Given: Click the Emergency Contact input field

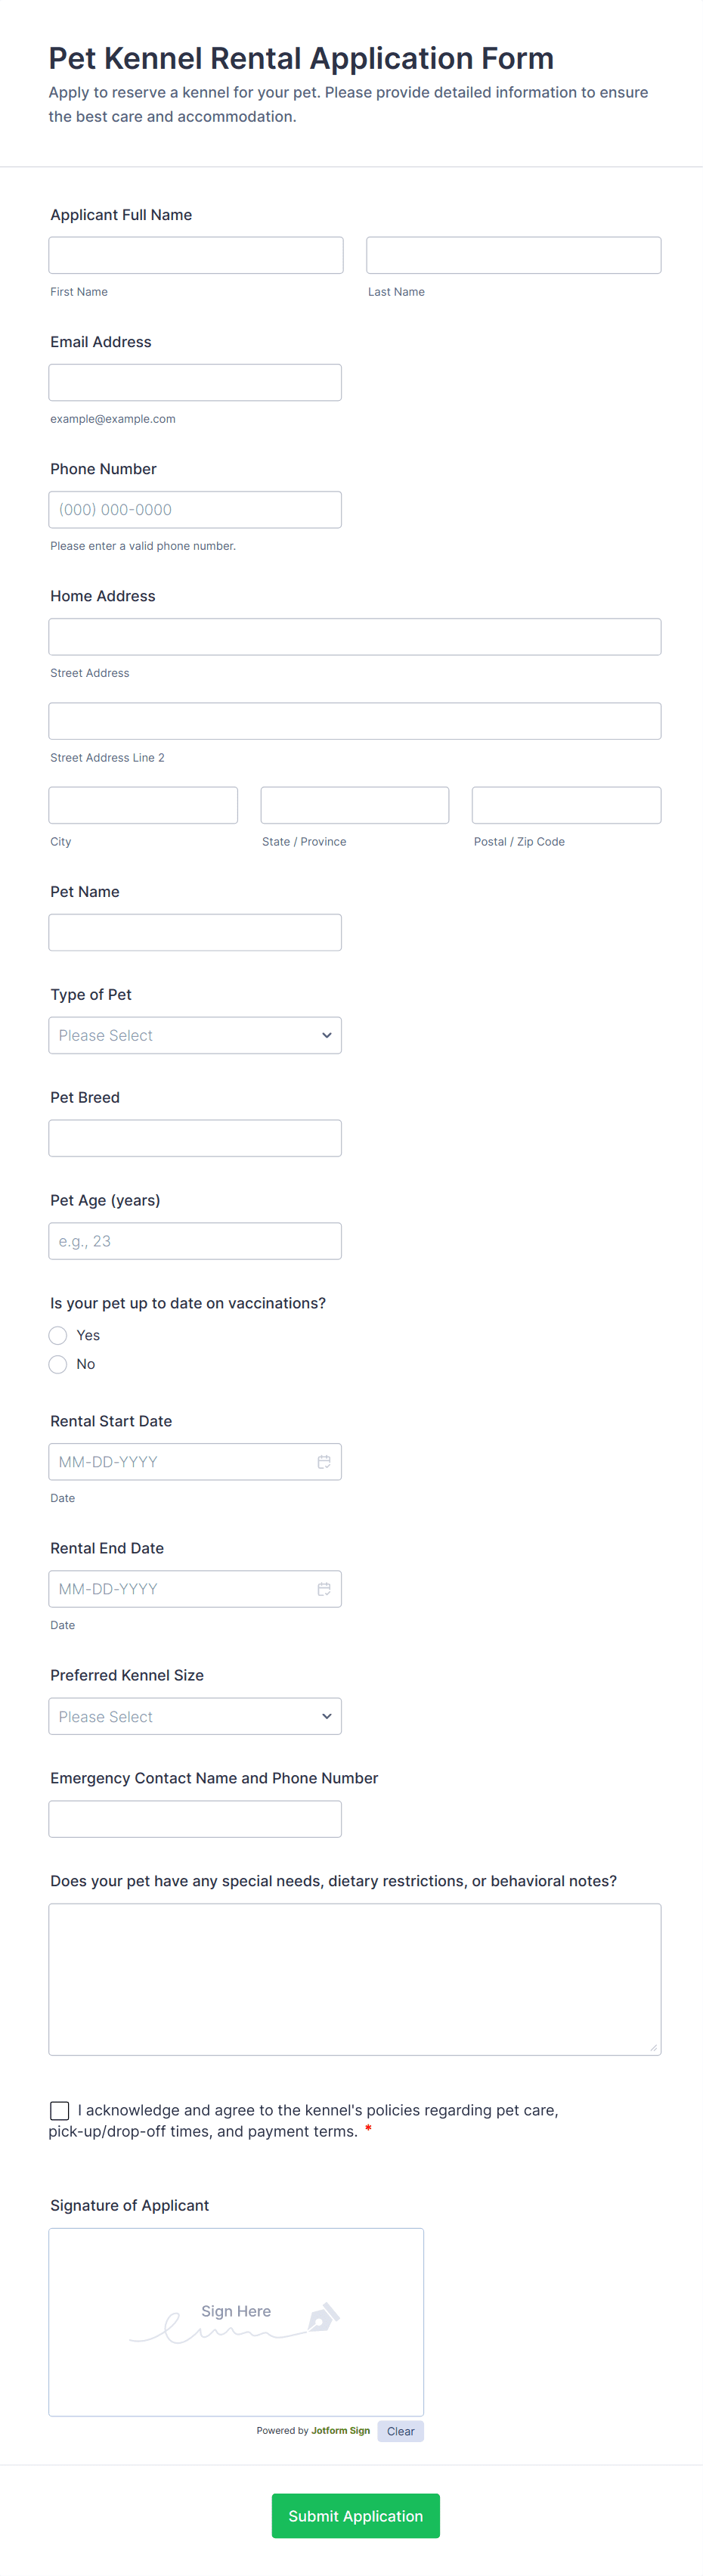Looking at the screenshot, I should click(x=195, y=1819).
